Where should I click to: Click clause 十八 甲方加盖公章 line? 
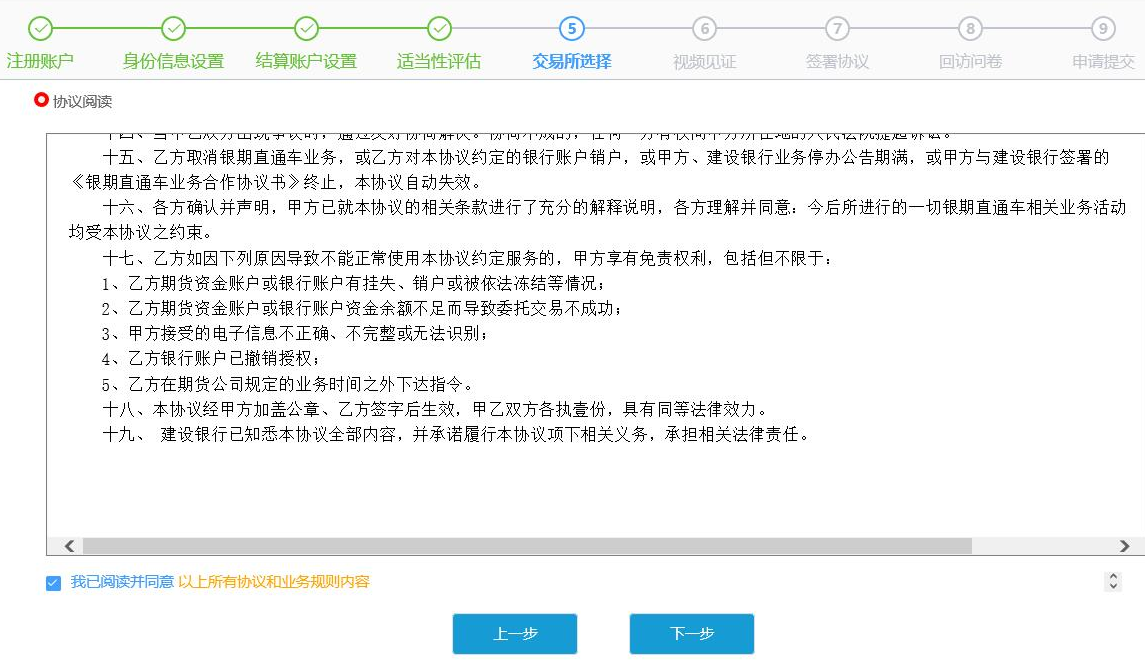(435, 409)
